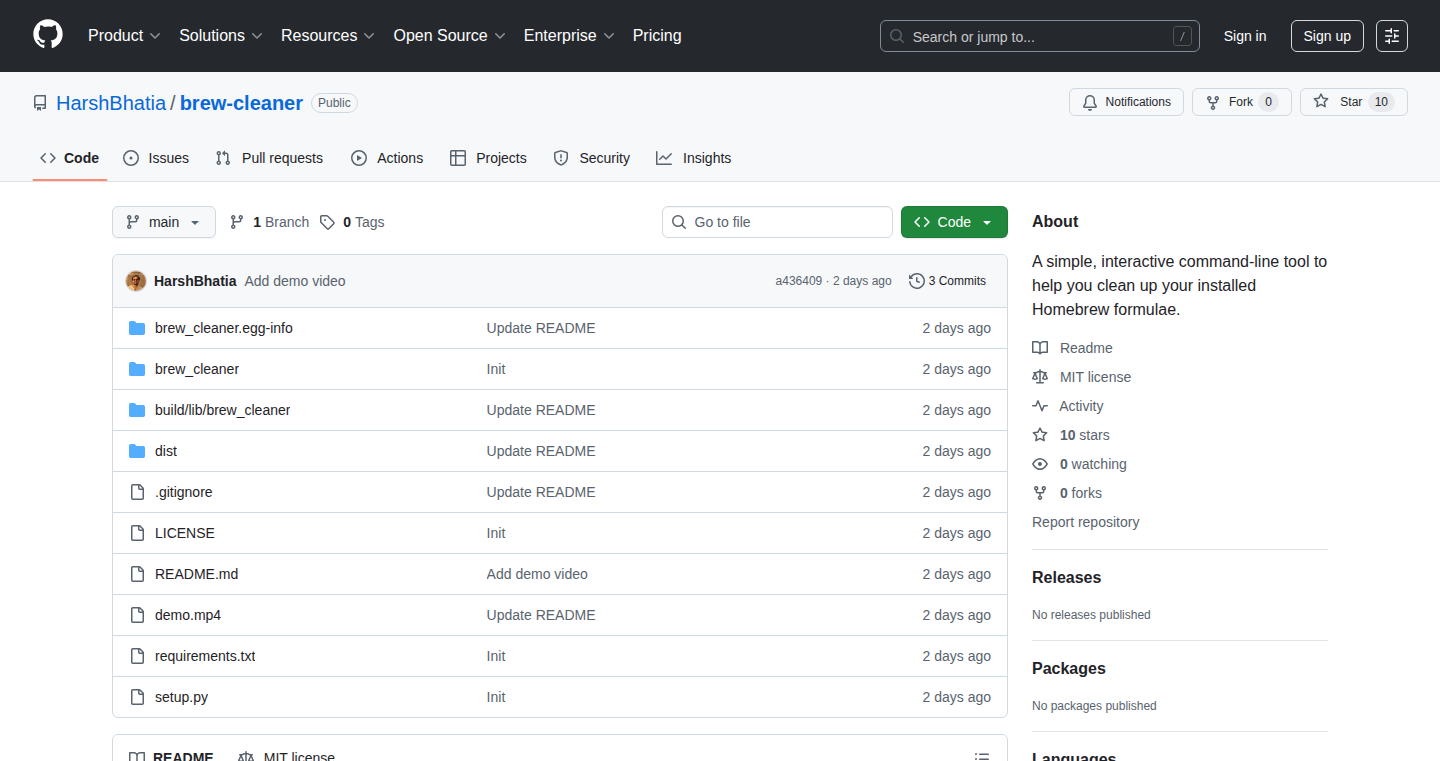The height and width of the screenshot is (761, 1440).
Task: Click HarshBhatia avatar in commit row
Action: [136, 281]
